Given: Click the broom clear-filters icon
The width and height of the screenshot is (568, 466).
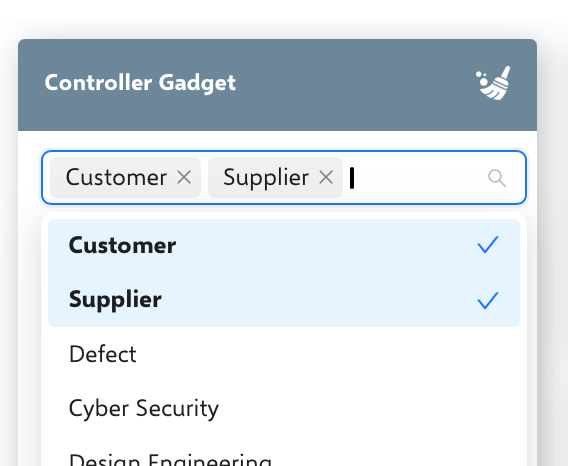Looking at the screenshot, I should [493, 83].
